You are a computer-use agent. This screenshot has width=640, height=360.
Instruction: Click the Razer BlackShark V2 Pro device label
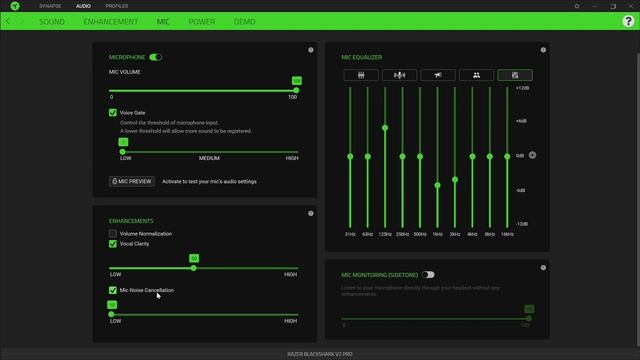point(320,354)
